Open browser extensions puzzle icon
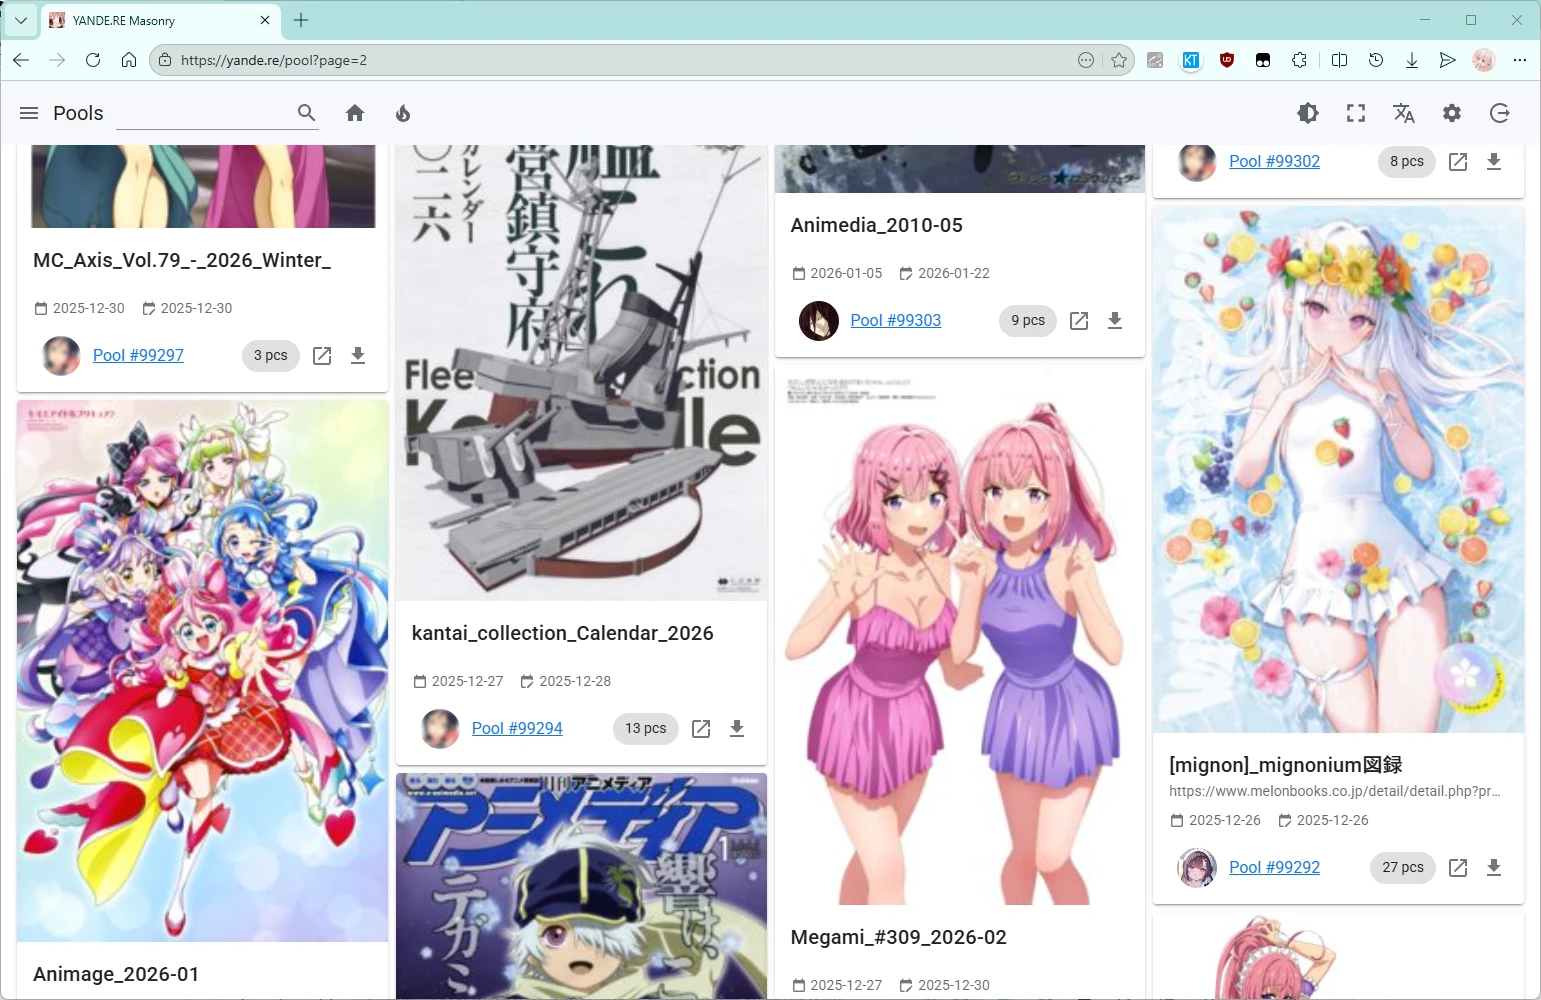 pos(1299,60)
